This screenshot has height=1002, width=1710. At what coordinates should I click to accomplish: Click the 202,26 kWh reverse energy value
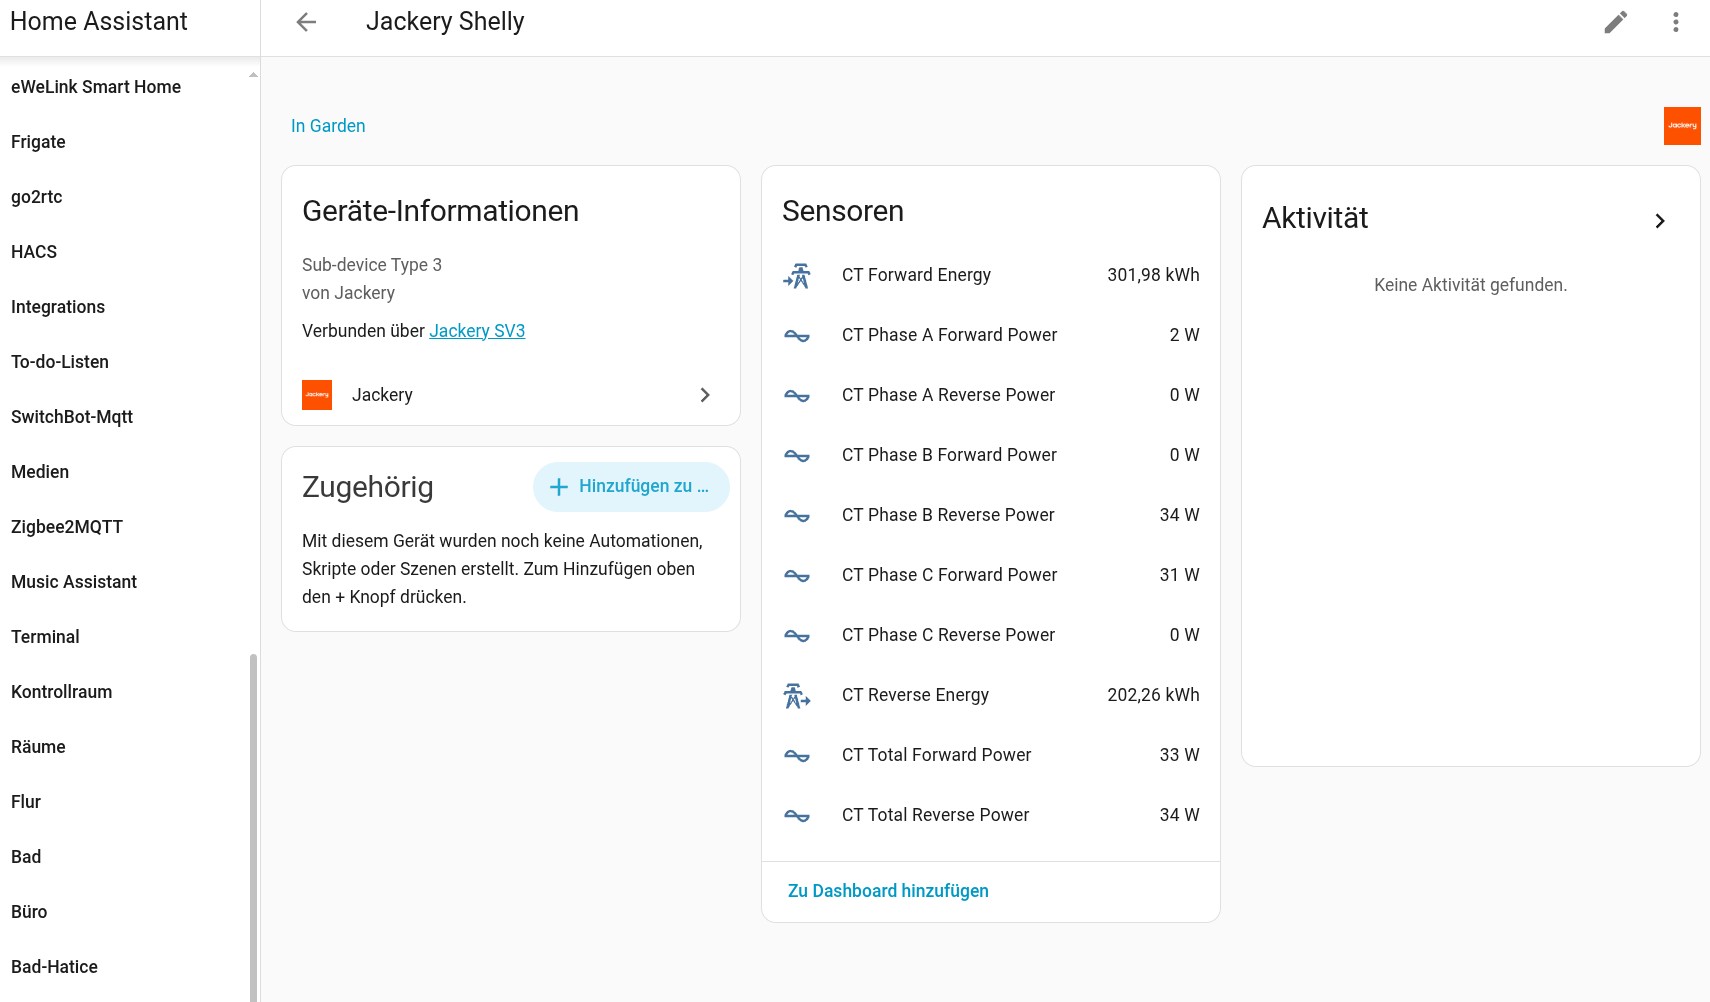(x=1153, y=695)
